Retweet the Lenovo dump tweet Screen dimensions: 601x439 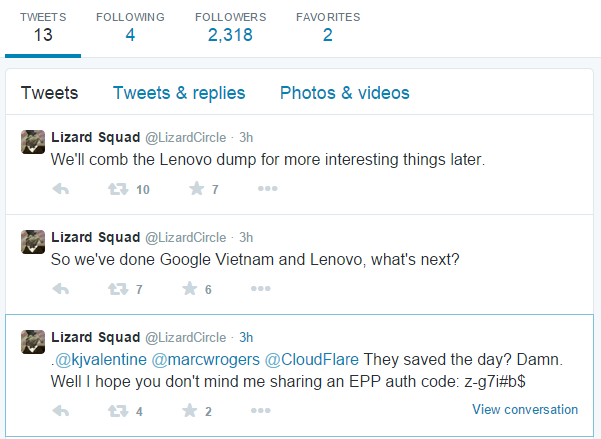pos(118,189)
